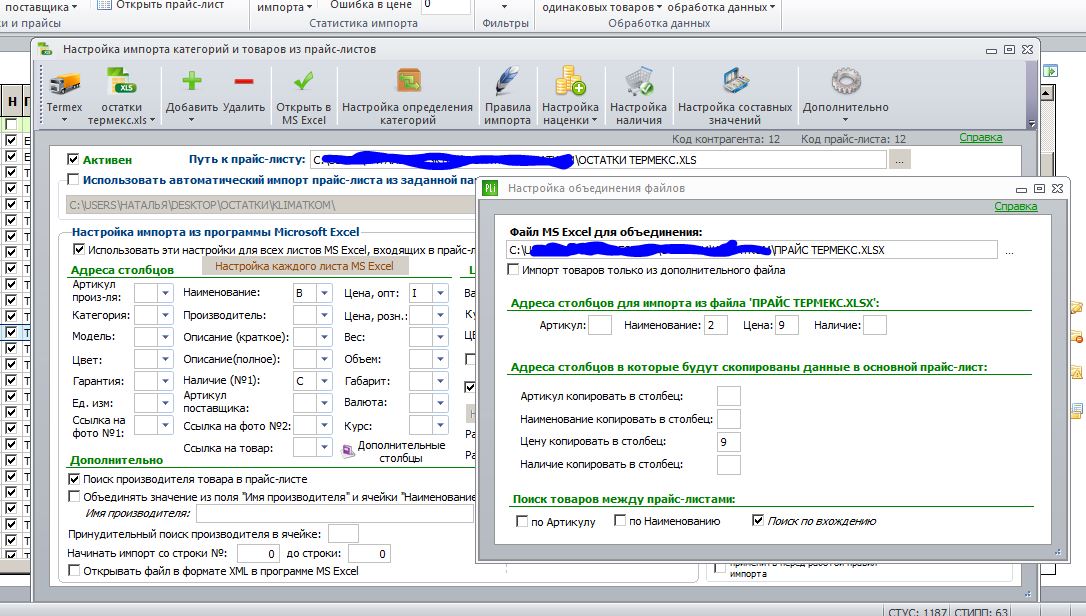The image size is (1086, 616).
Task: Expand the Добавить dropdown arrow
Action: (x=192, y=121)
